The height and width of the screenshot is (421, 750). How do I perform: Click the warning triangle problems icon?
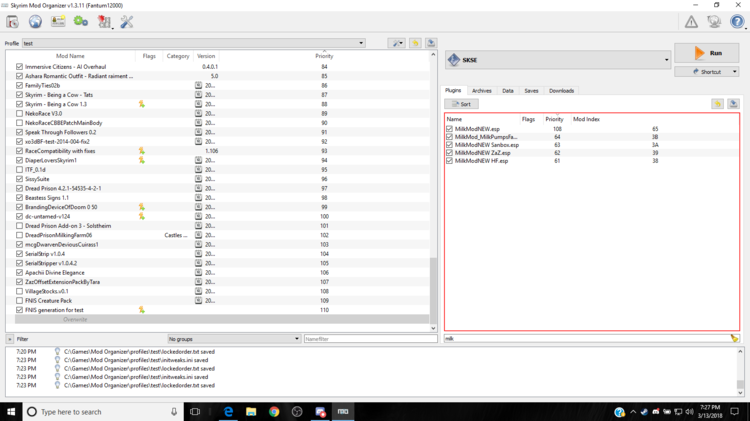[691, 22]
